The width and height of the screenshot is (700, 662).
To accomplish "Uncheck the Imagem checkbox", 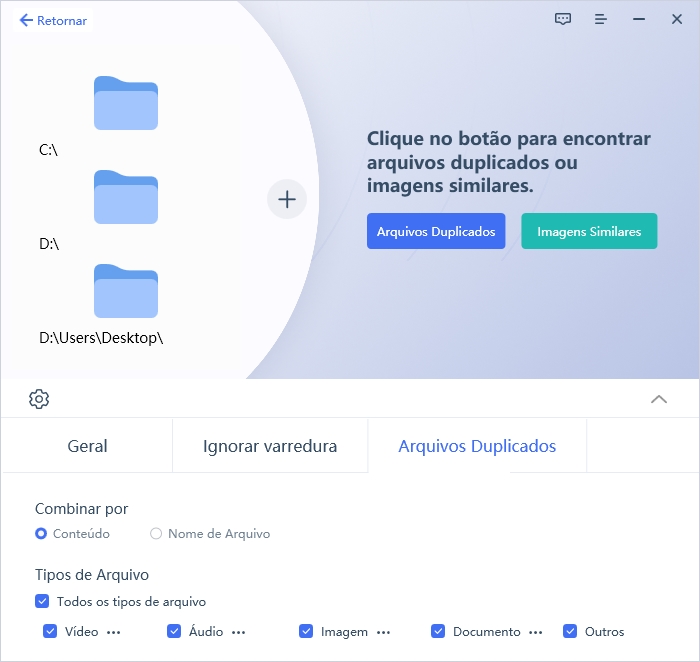I will 306,631.
